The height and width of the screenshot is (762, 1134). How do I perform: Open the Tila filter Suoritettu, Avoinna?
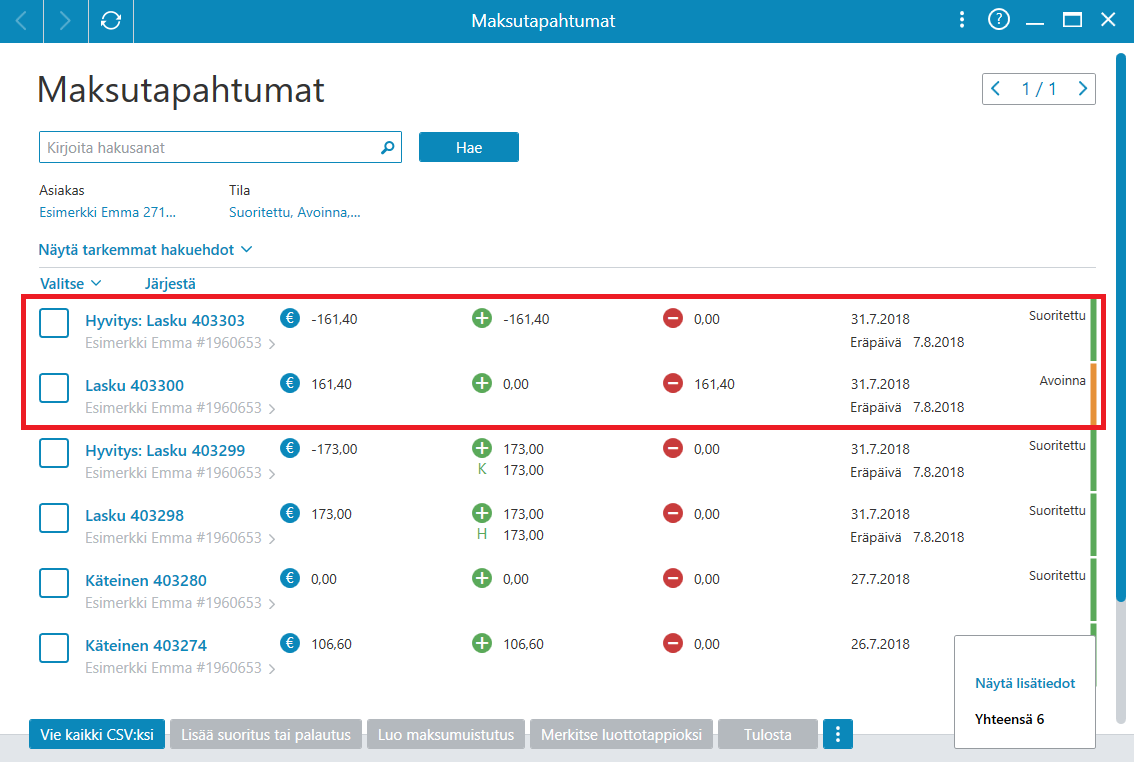tap(294, 213)
